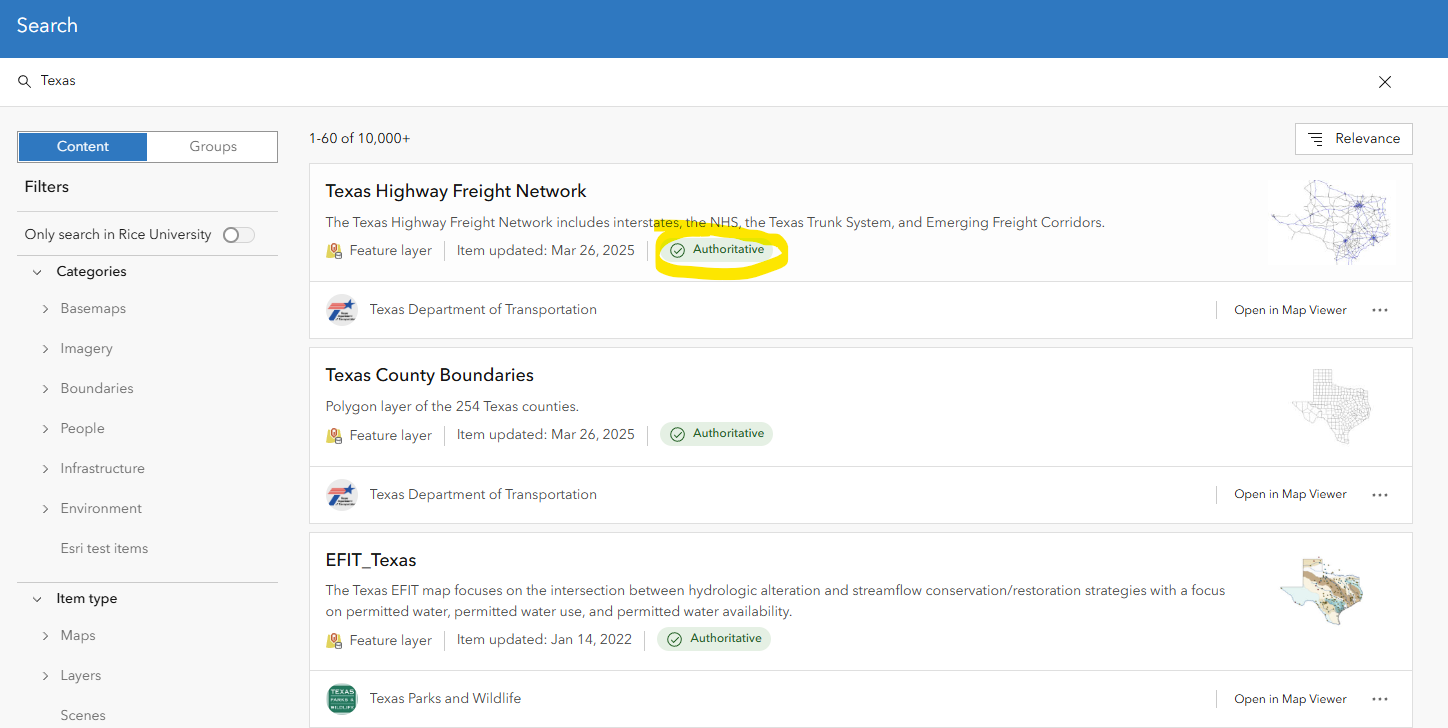
Task: Select the Content tab
Action: 83,146
